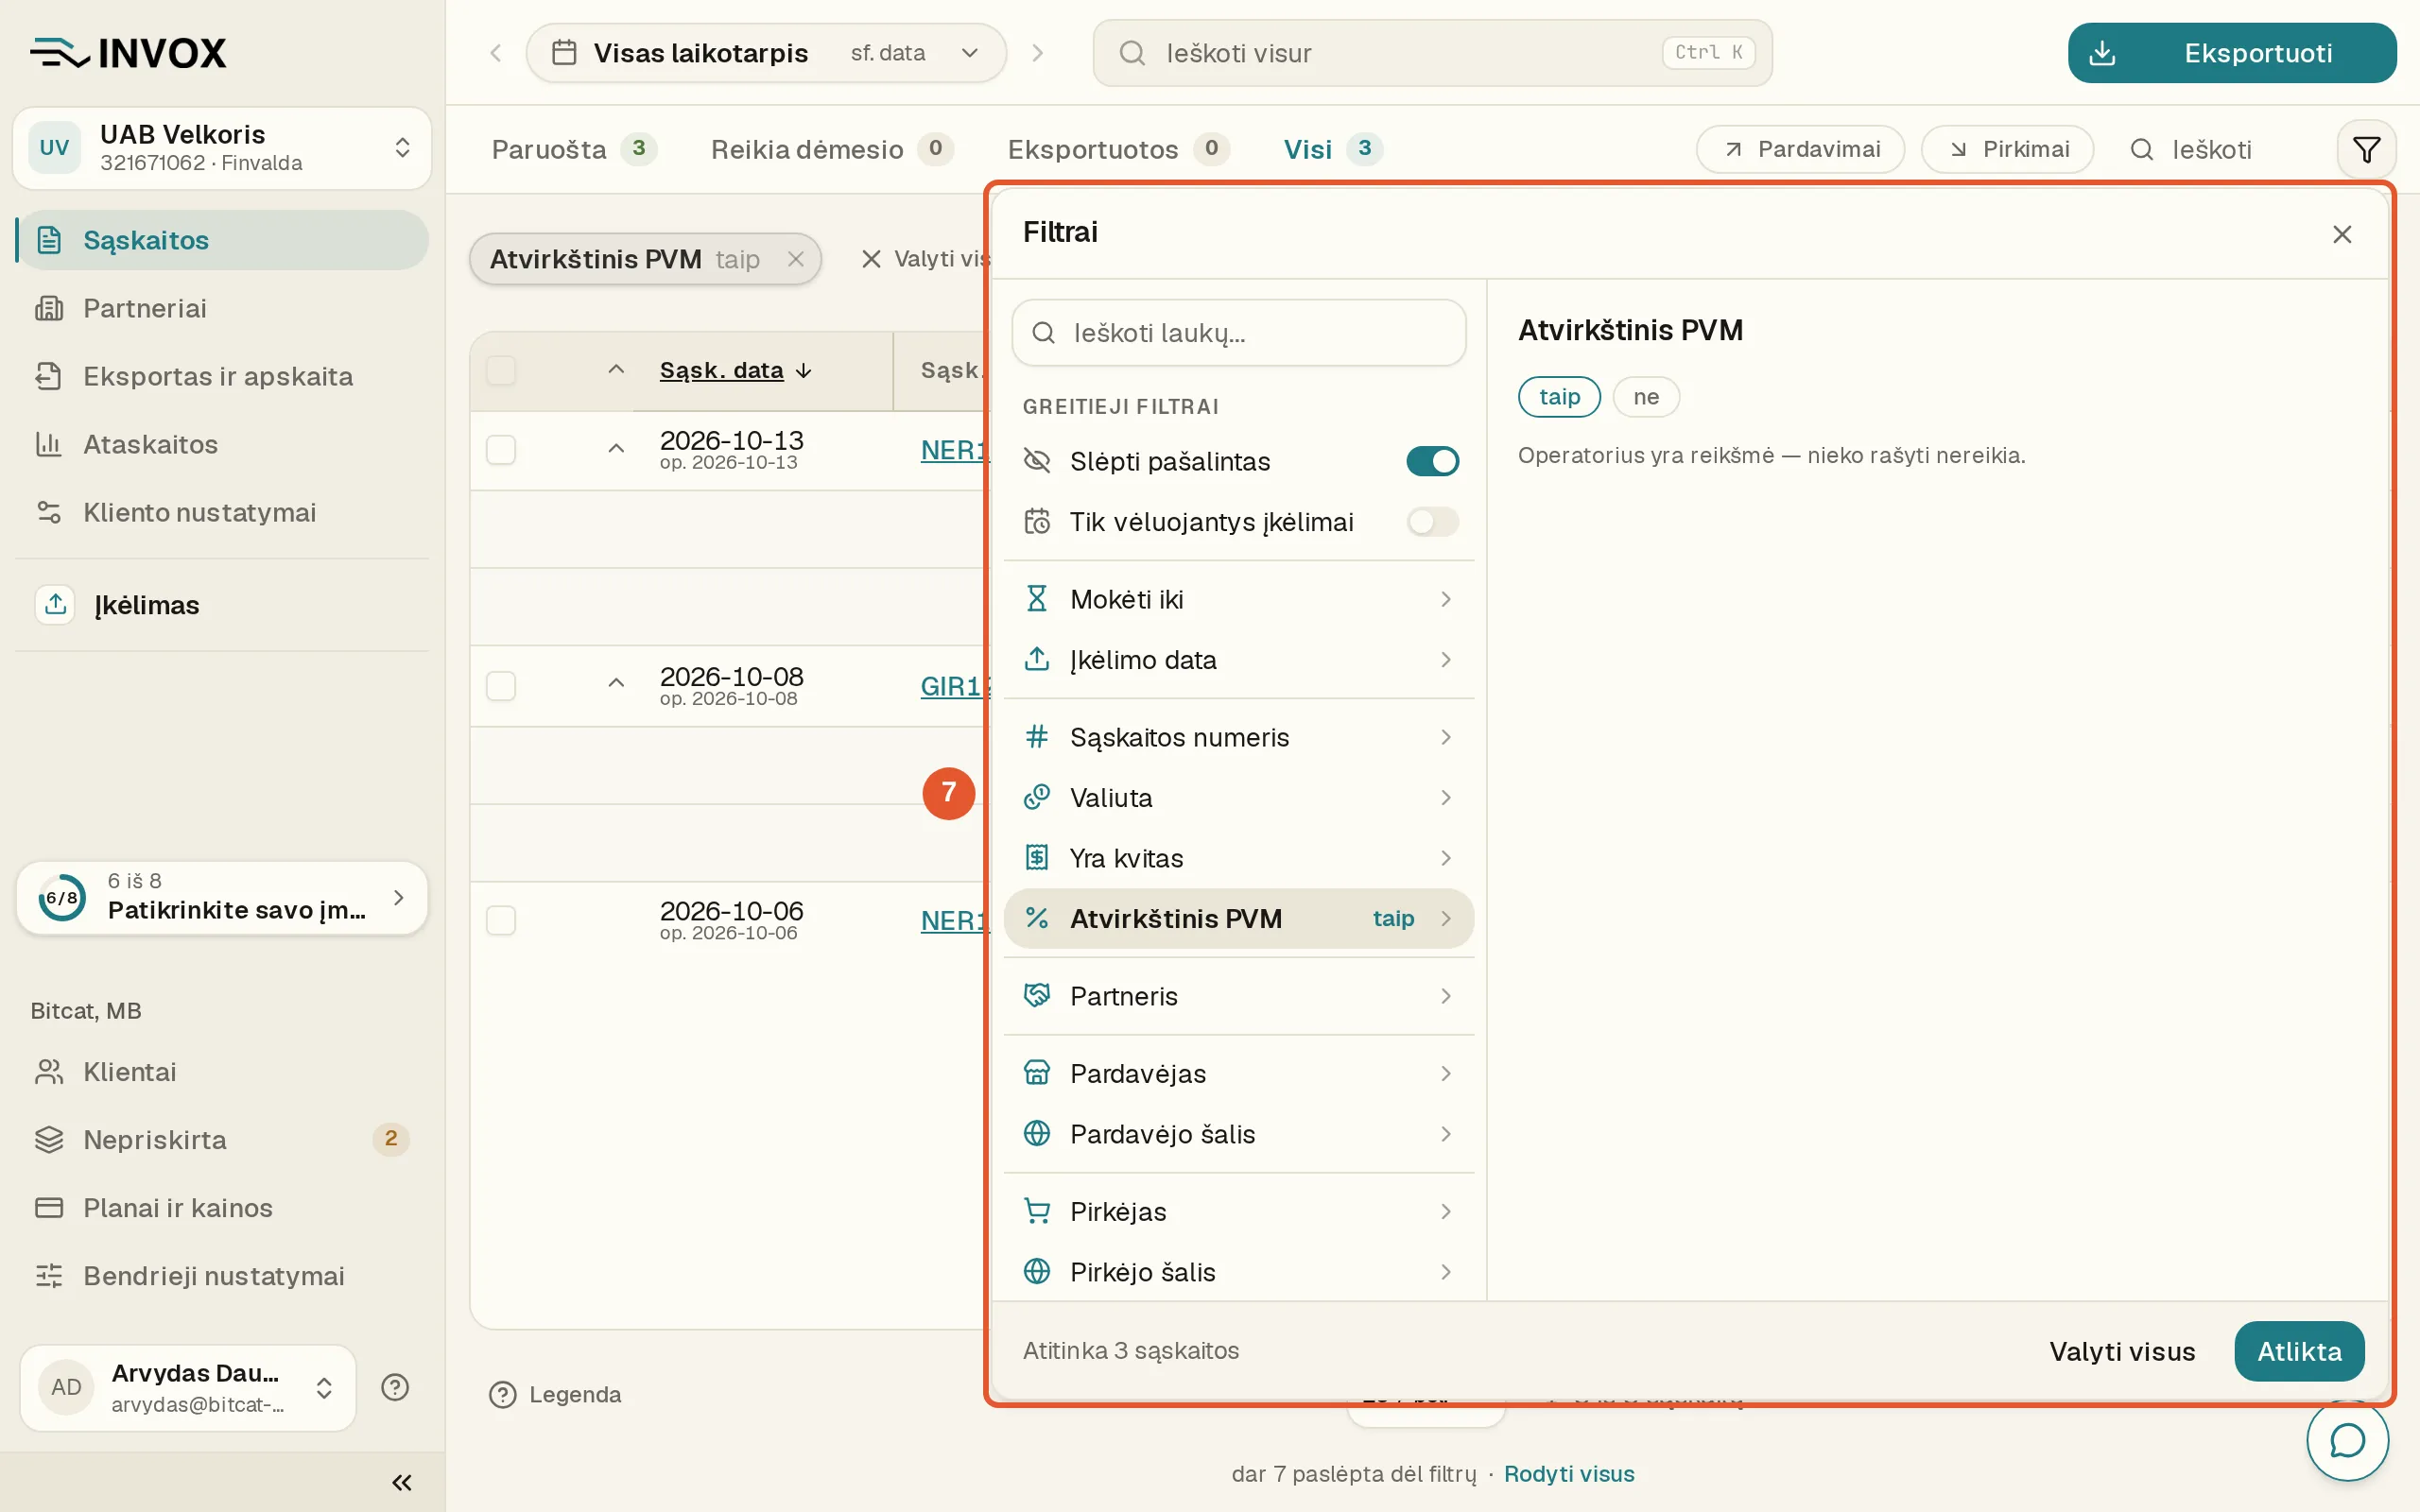Open Nepriskirta in the sidebar
This screenshot has height=1512, width=2420.
click(222, 1140)
